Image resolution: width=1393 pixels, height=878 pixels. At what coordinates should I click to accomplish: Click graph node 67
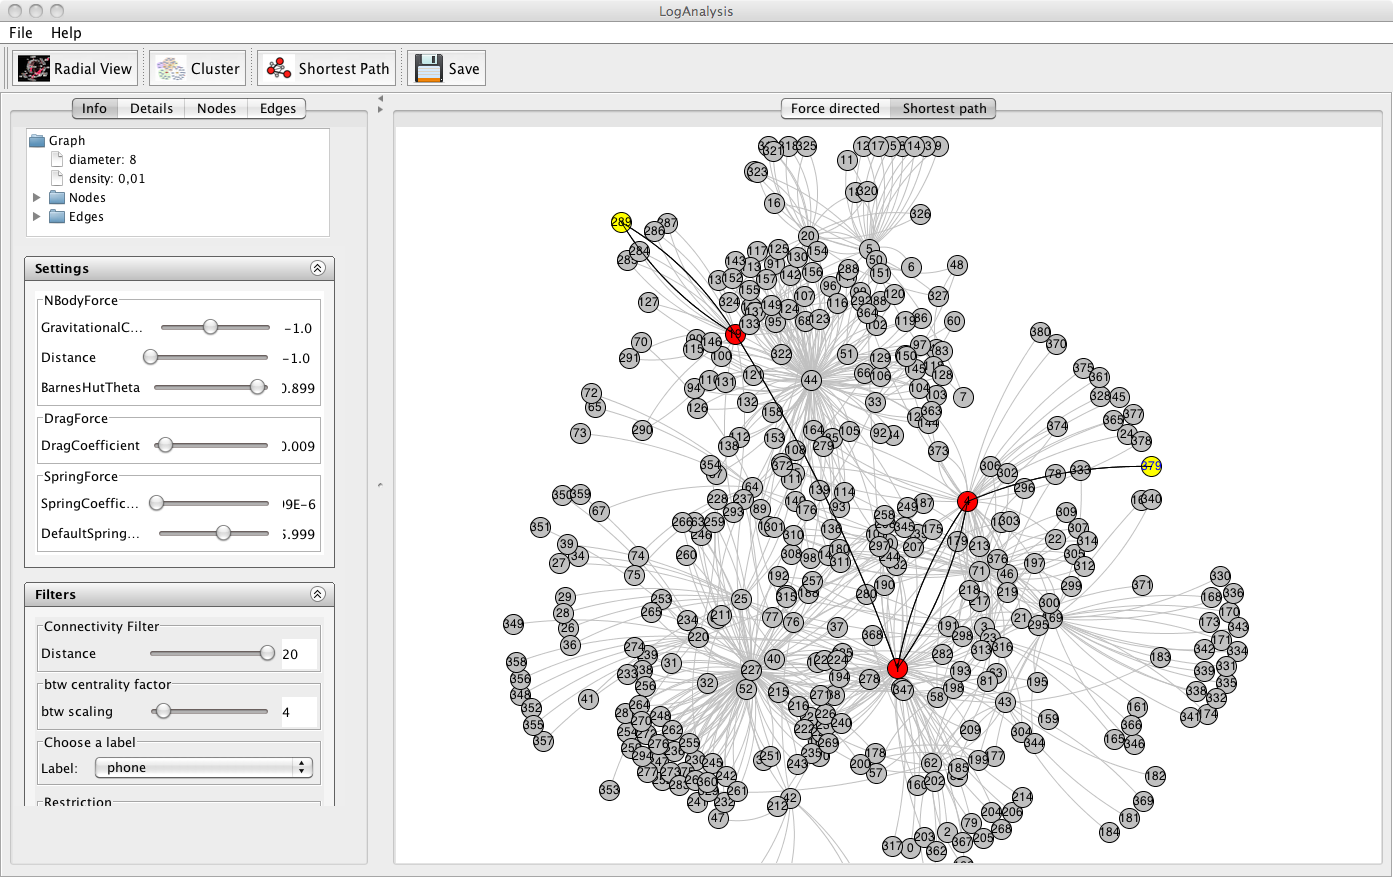click(599, 511)
